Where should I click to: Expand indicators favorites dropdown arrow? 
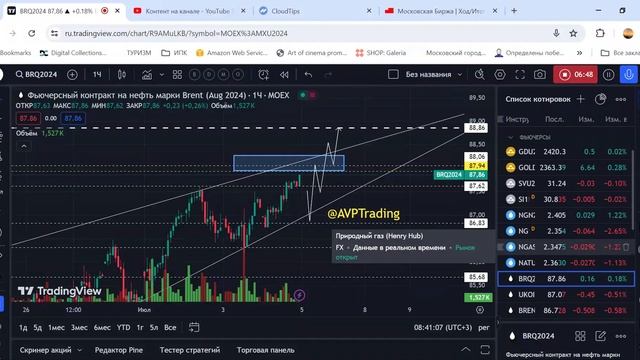[x=162, y=75]
